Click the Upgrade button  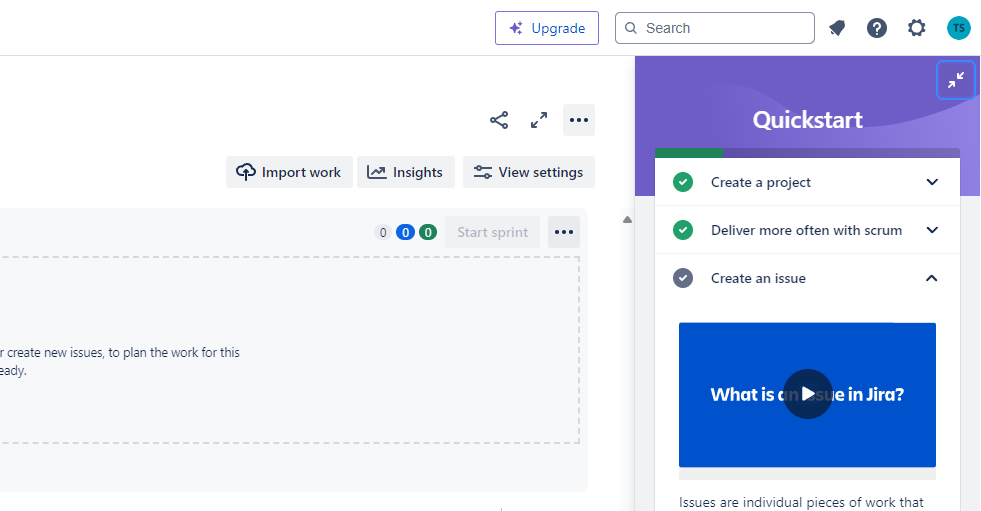coord(547,28)
